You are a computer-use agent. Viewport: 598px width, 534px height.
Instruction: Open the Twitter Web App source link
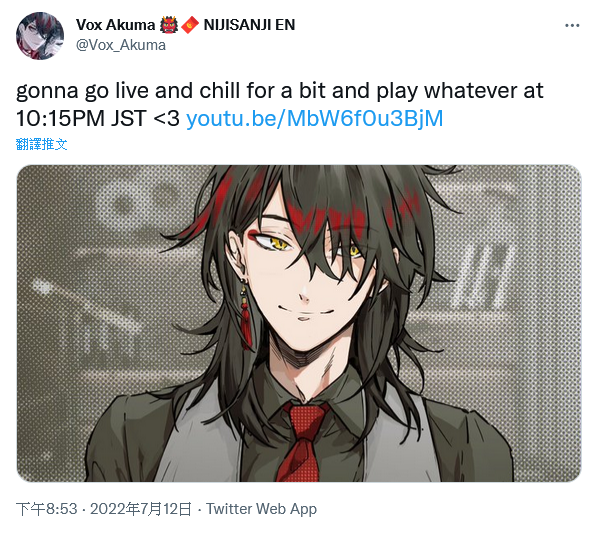click(x=261, y=509)
